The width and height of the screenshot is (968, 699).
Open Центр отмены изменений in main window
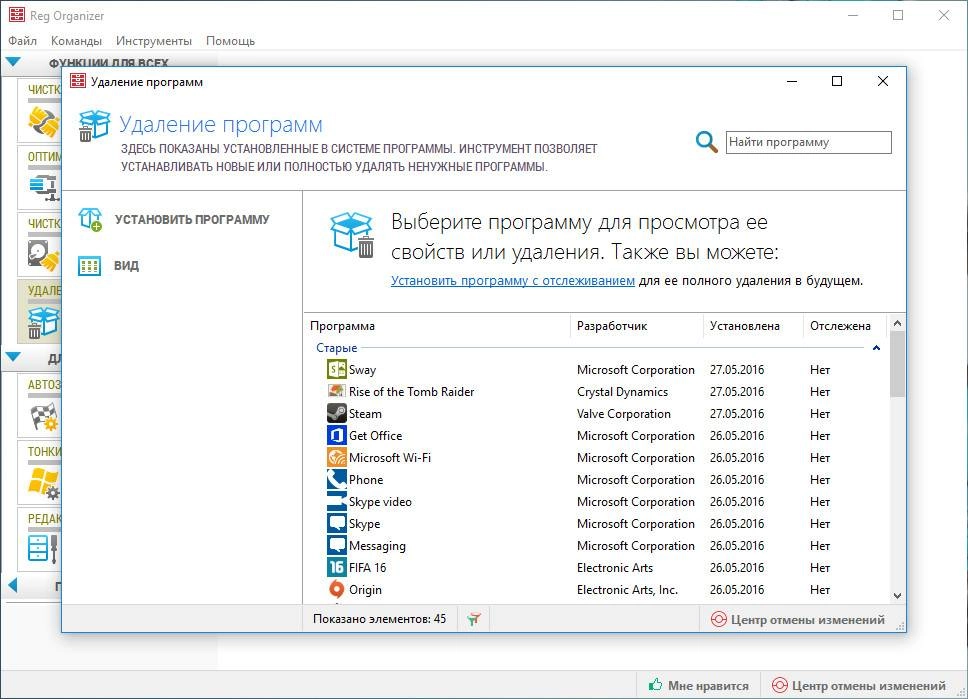click(859, 685)
